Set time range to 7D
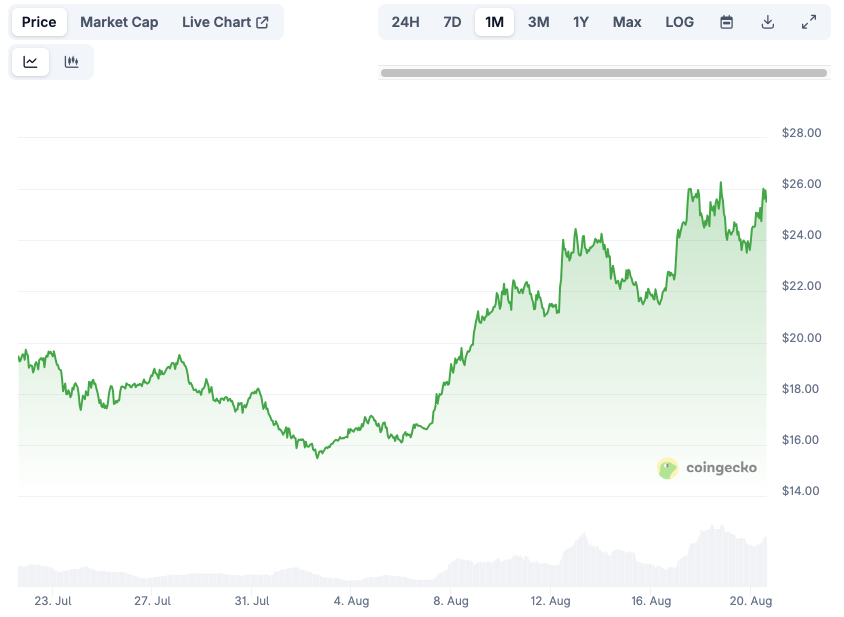This screenshot has width=844, height=617. pyautogui.click(x=452, y=22)
